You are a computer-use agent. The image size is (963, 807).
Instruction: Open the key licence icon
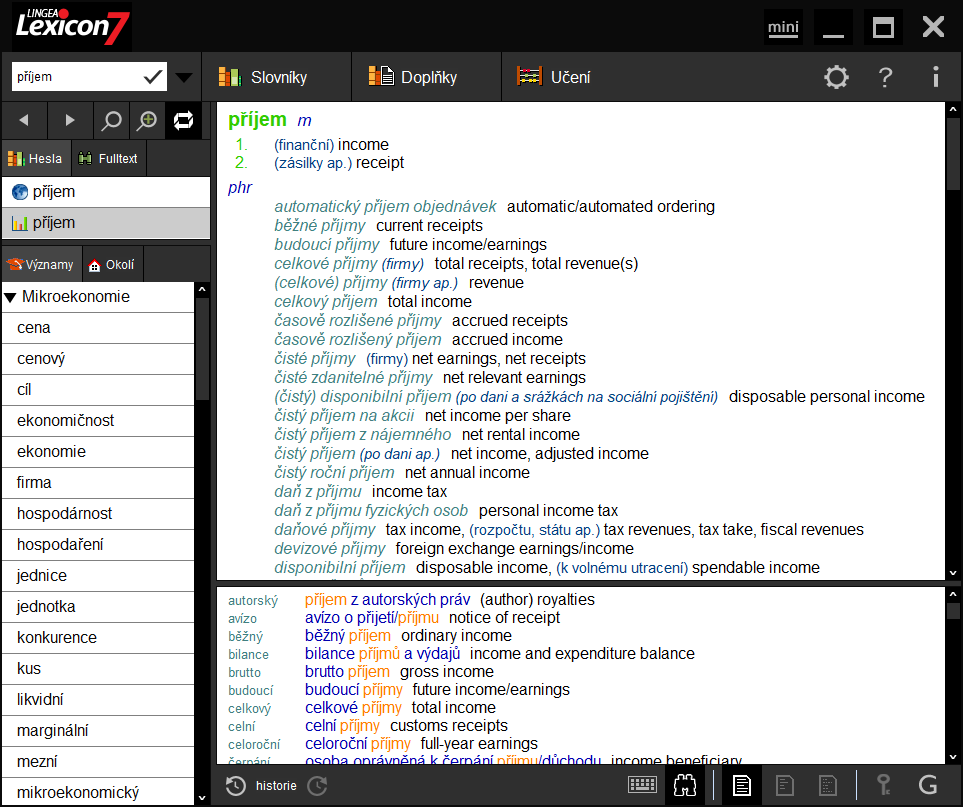tap(883, 785)
